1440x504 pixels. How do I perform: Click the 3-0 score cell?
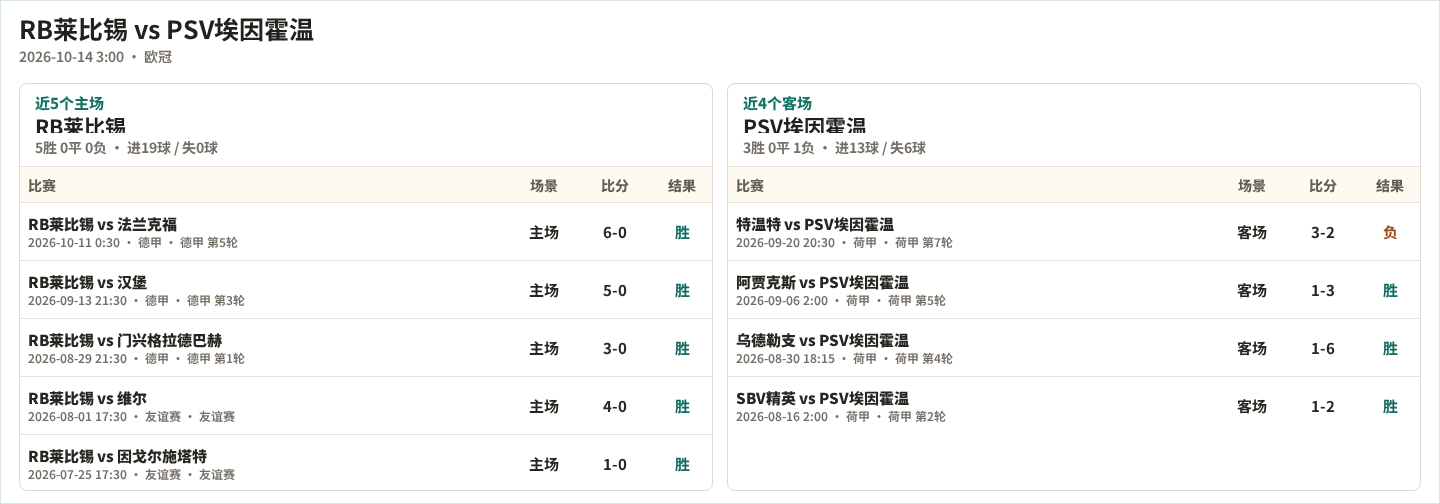pos(615,349)
